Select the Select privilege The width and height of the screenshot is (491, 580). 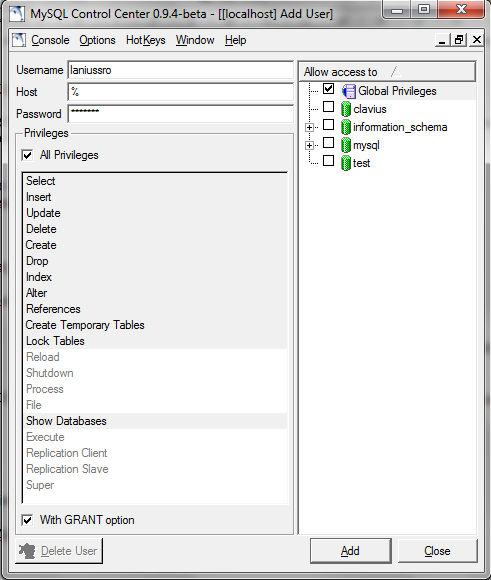(x=155, y=181)
